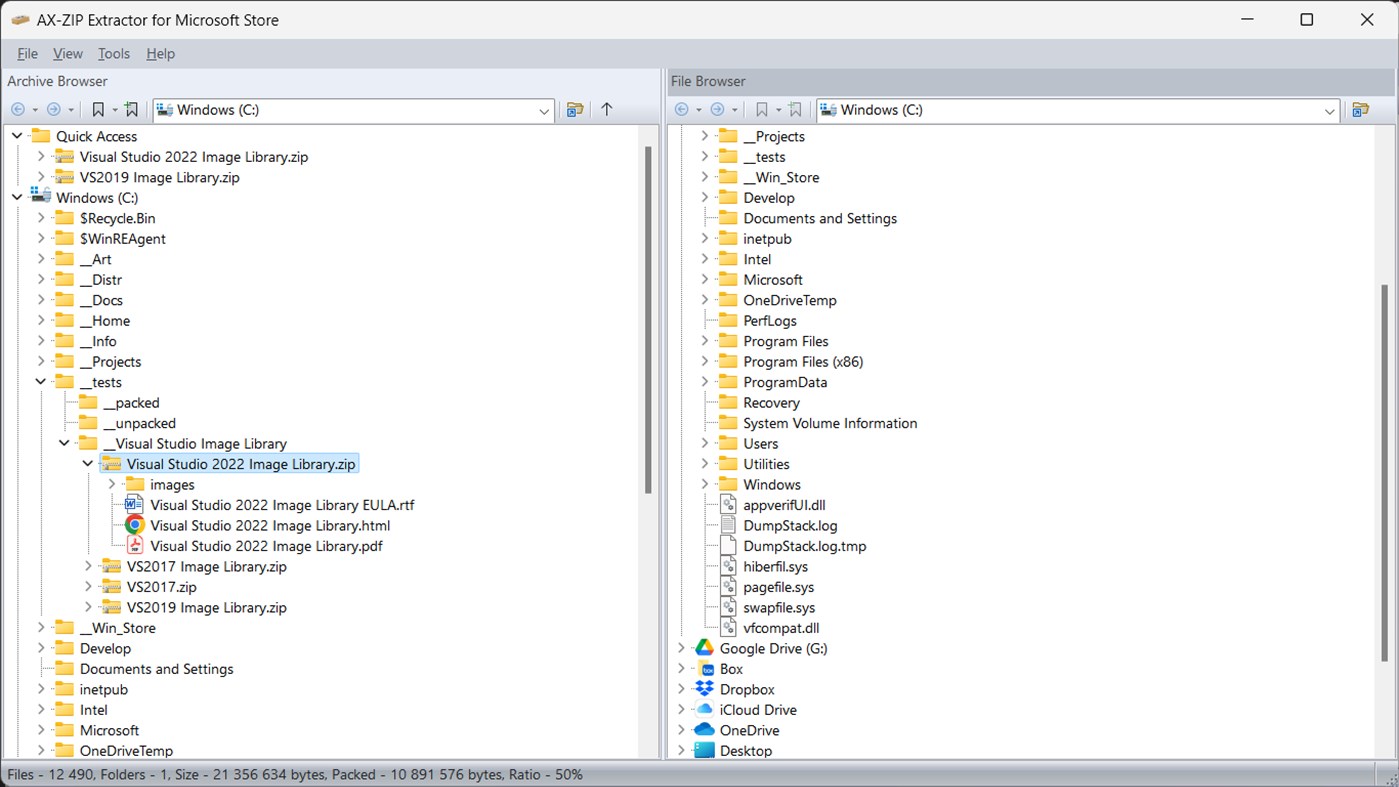Open the Tools menu
Screen dimensions: 1399x787
point(113,53)
